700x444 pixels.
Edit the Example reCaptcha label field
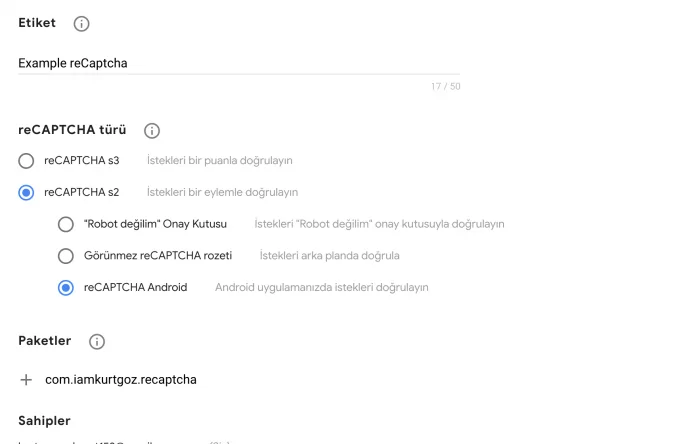click(x=239, y=63)
